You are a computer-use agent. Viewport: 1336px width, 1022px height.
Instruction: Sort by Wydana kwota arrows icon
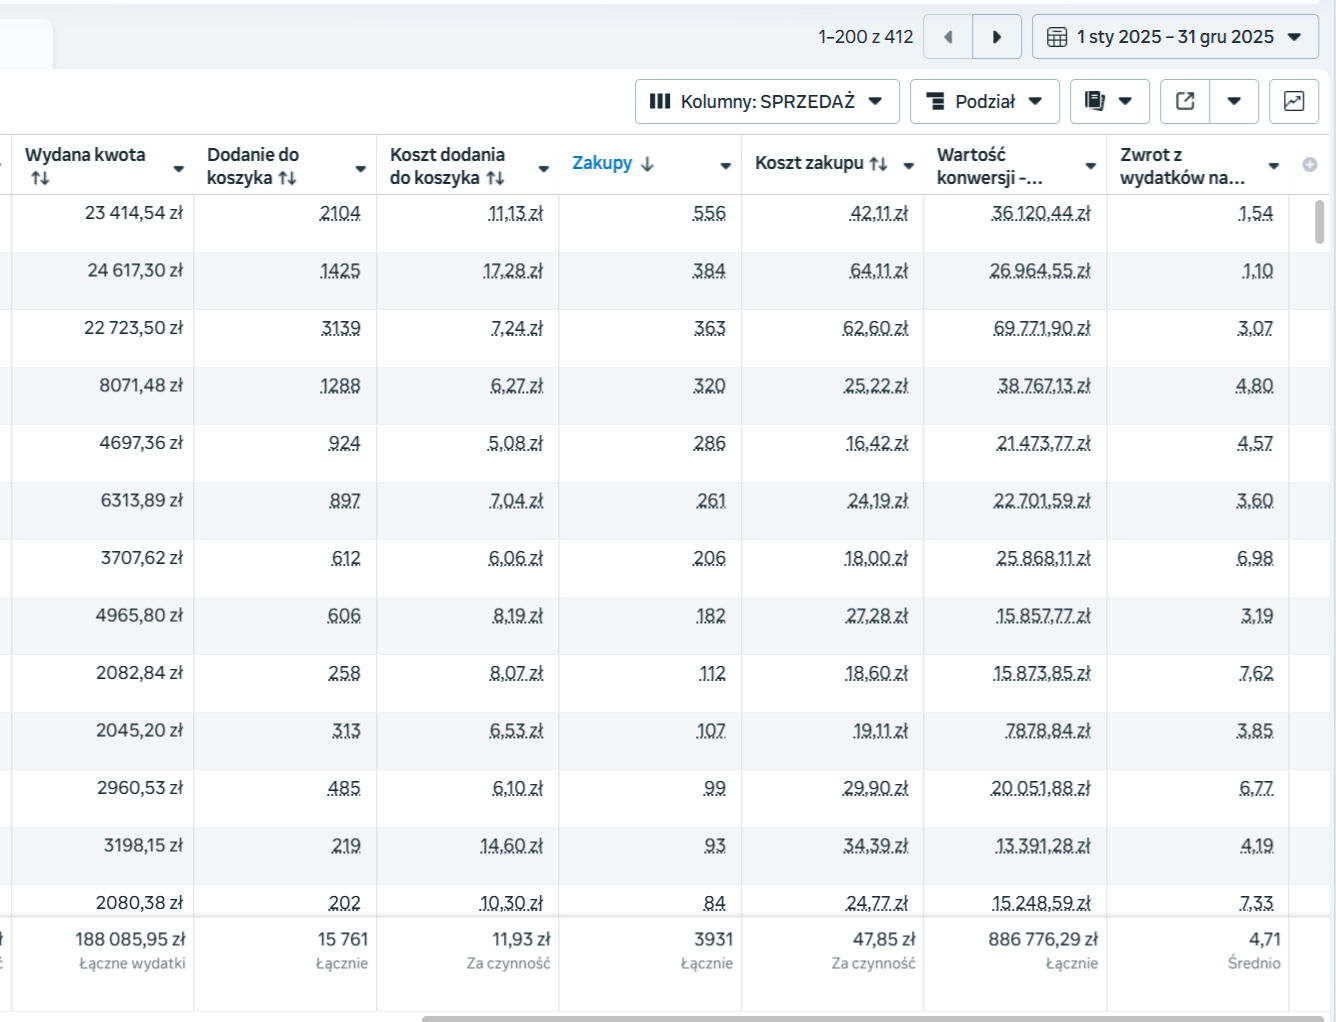pyautogui.click(x=40, y=178)
